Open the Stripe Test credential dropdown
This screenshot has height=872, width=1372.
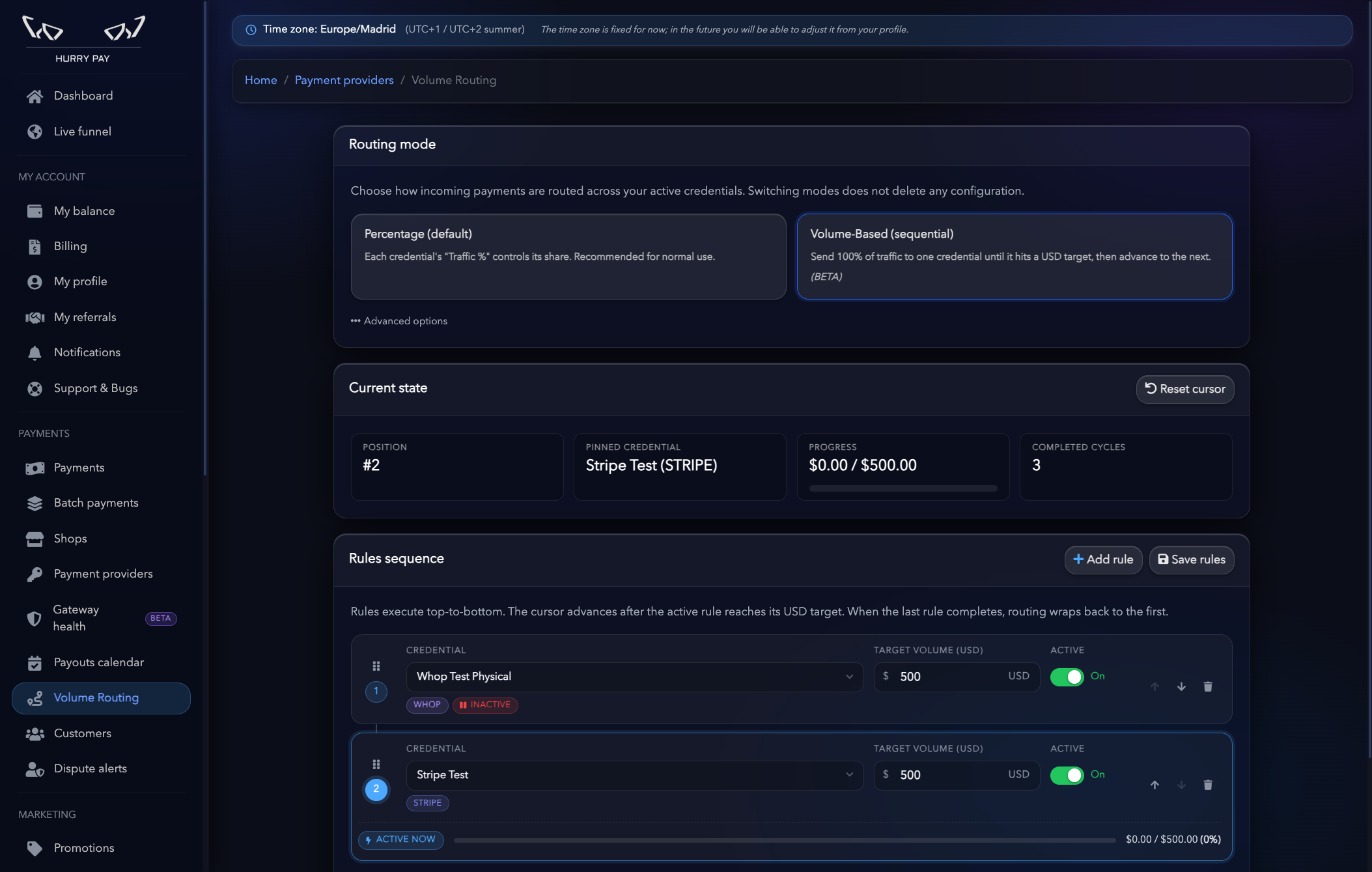(635, 775)
